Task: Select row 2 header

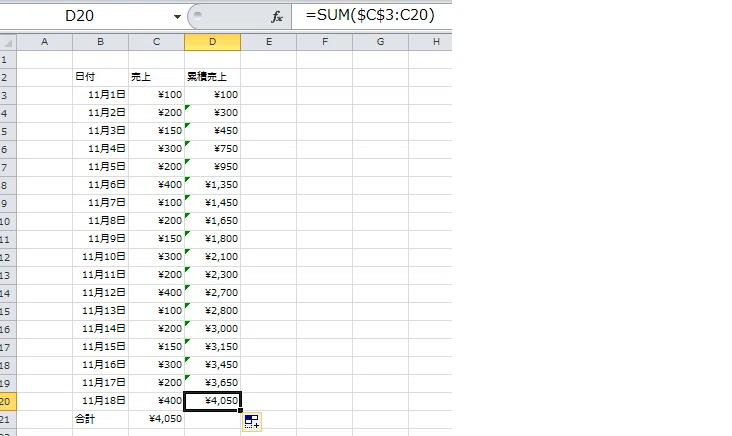Action: pos(8,77)
